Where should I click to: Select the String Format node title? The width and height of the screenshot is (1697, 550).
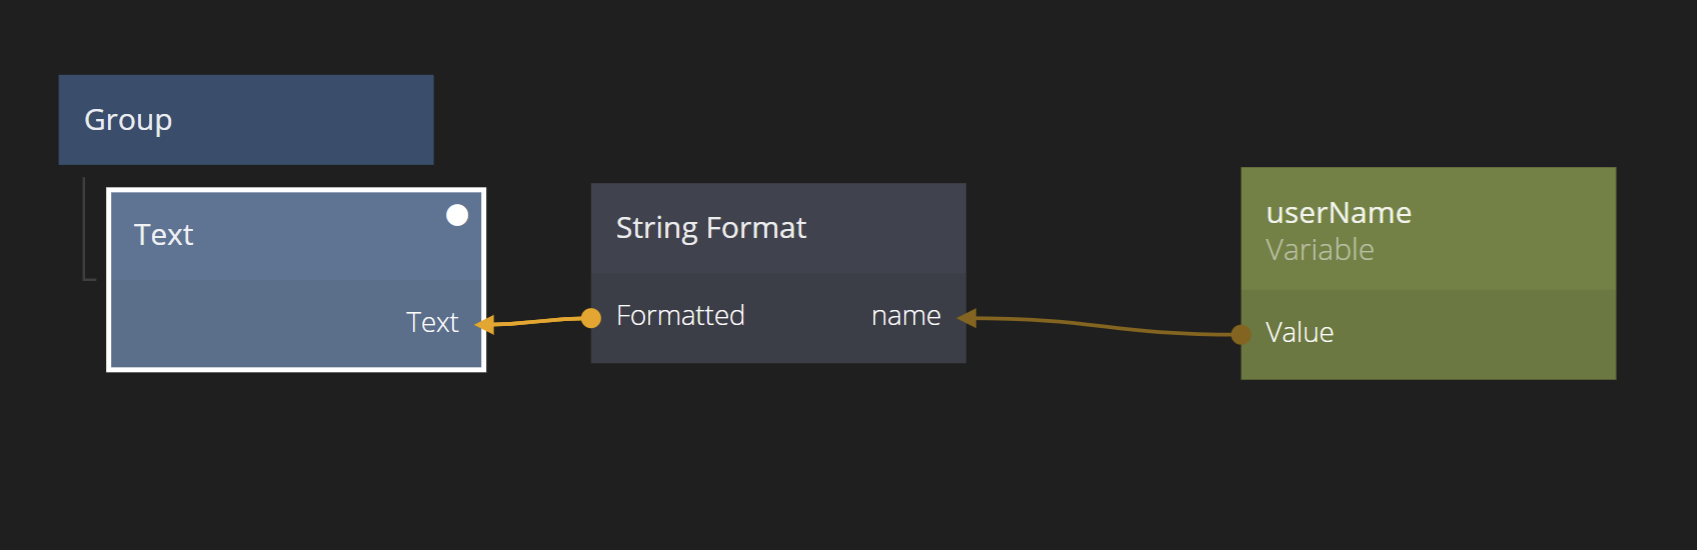711,228
